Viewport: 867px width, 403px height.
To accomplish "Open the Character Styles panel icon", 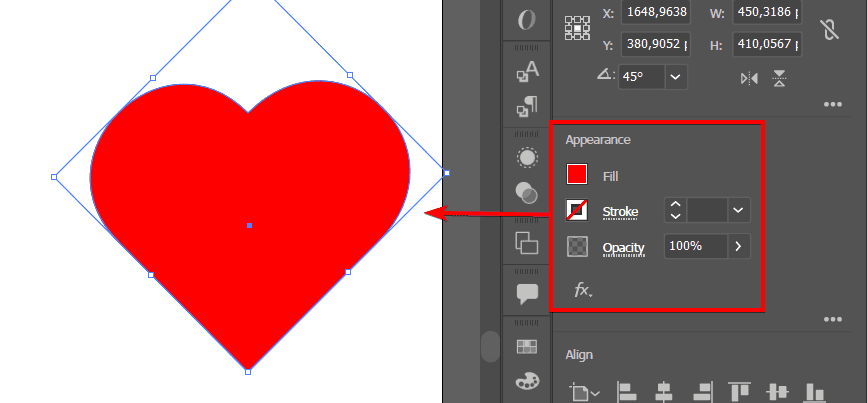I will pyautogui.click(x=526, y=71).
